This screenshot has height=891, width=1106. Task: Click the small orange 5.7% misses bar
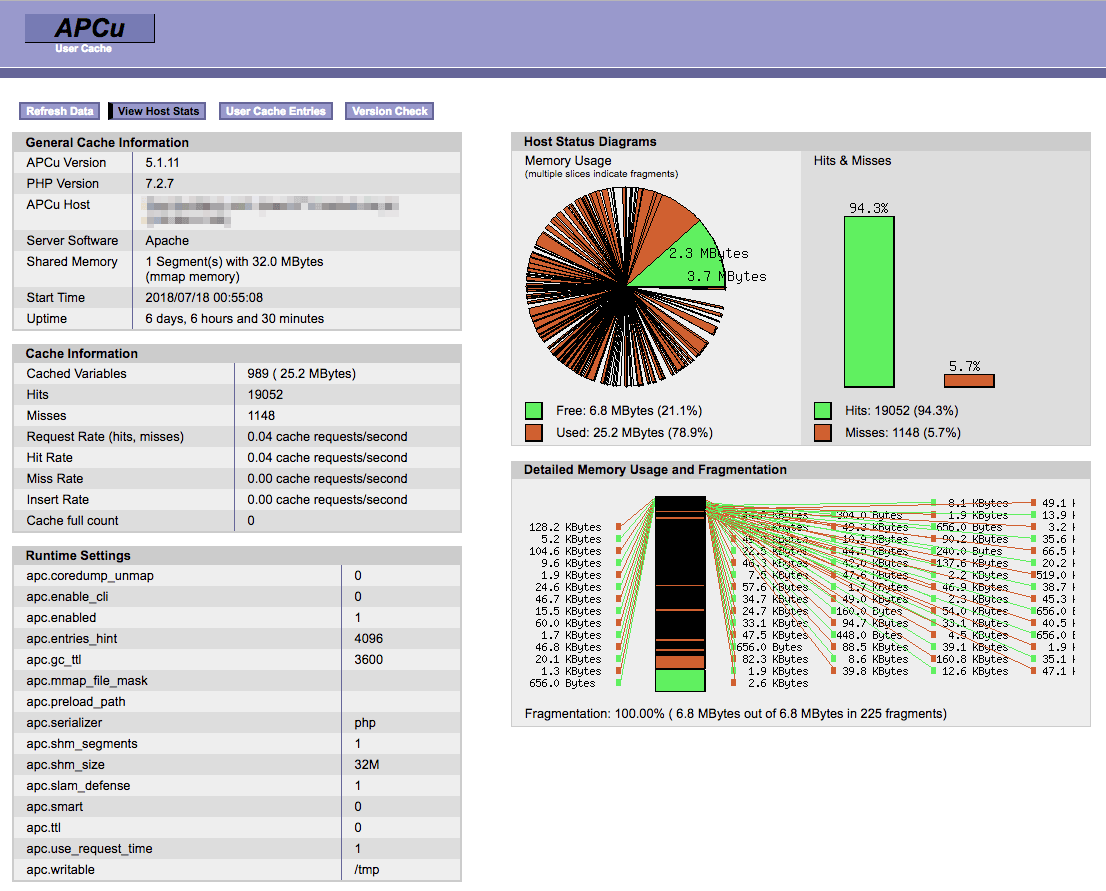tap(969, 381)
